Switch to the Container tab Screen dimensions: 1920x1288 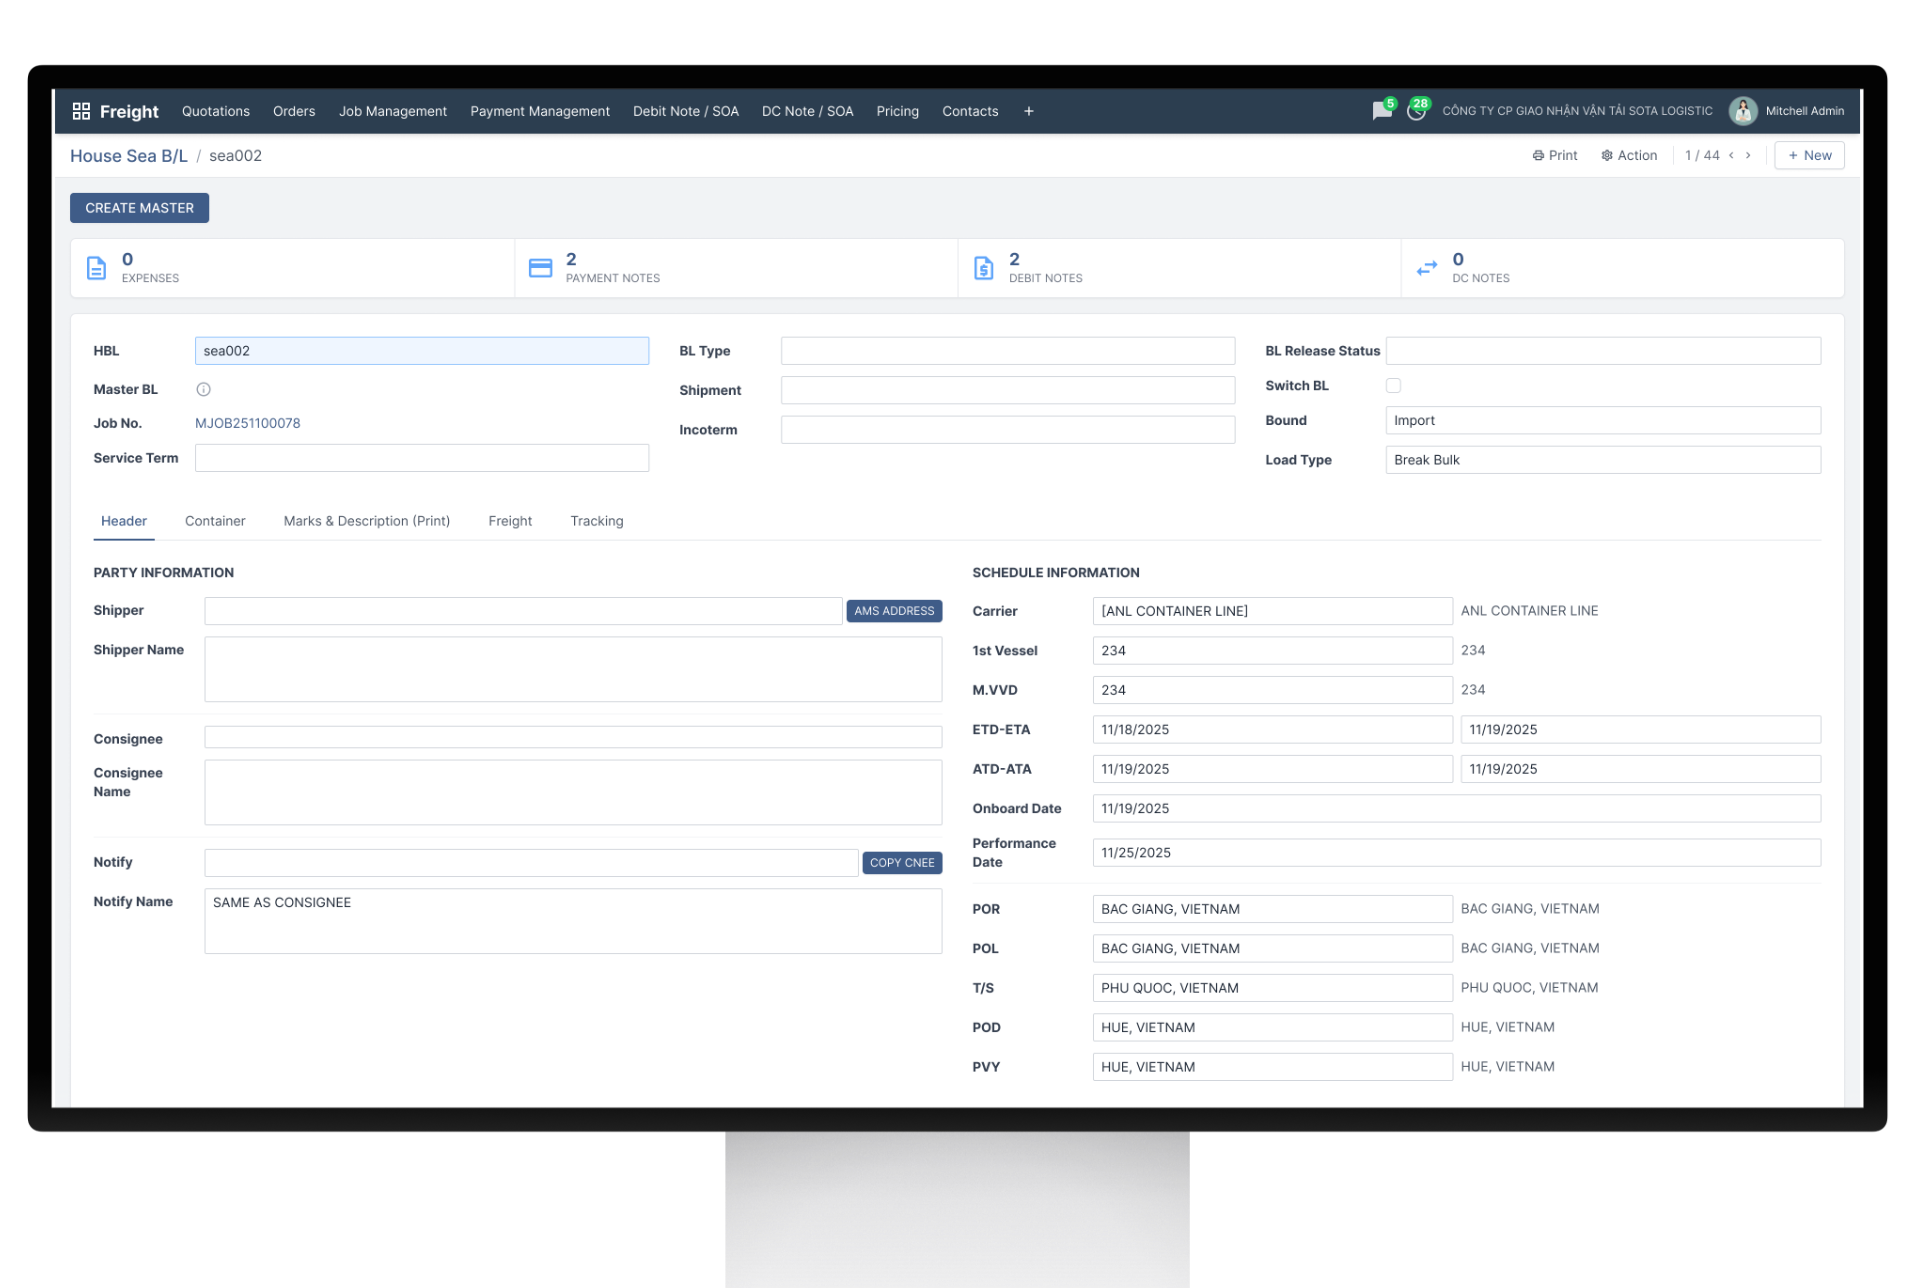215,521
